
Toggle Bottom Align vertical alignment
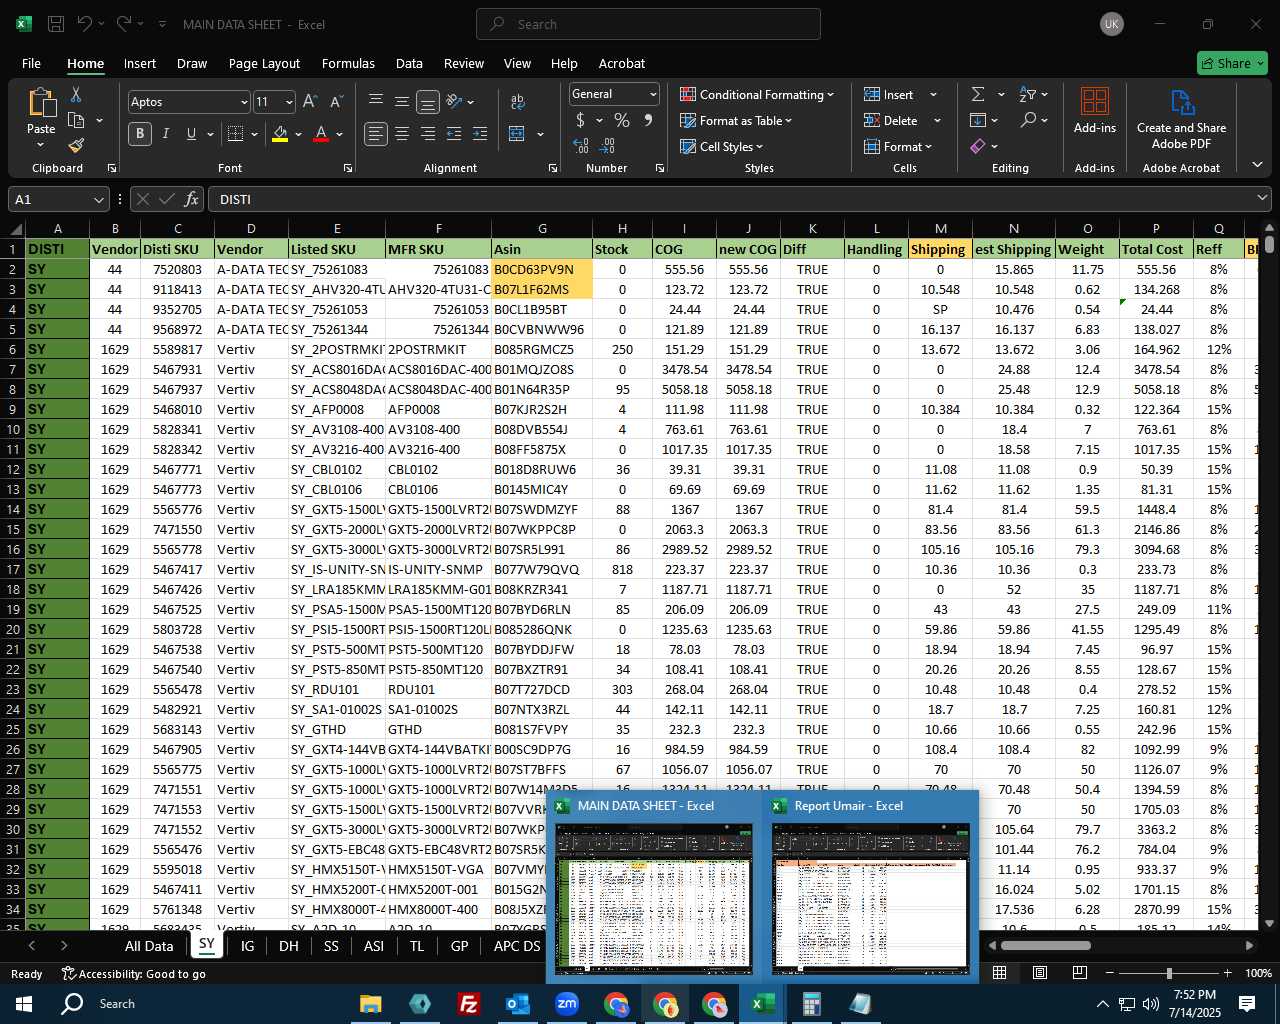tap(428, 101)
